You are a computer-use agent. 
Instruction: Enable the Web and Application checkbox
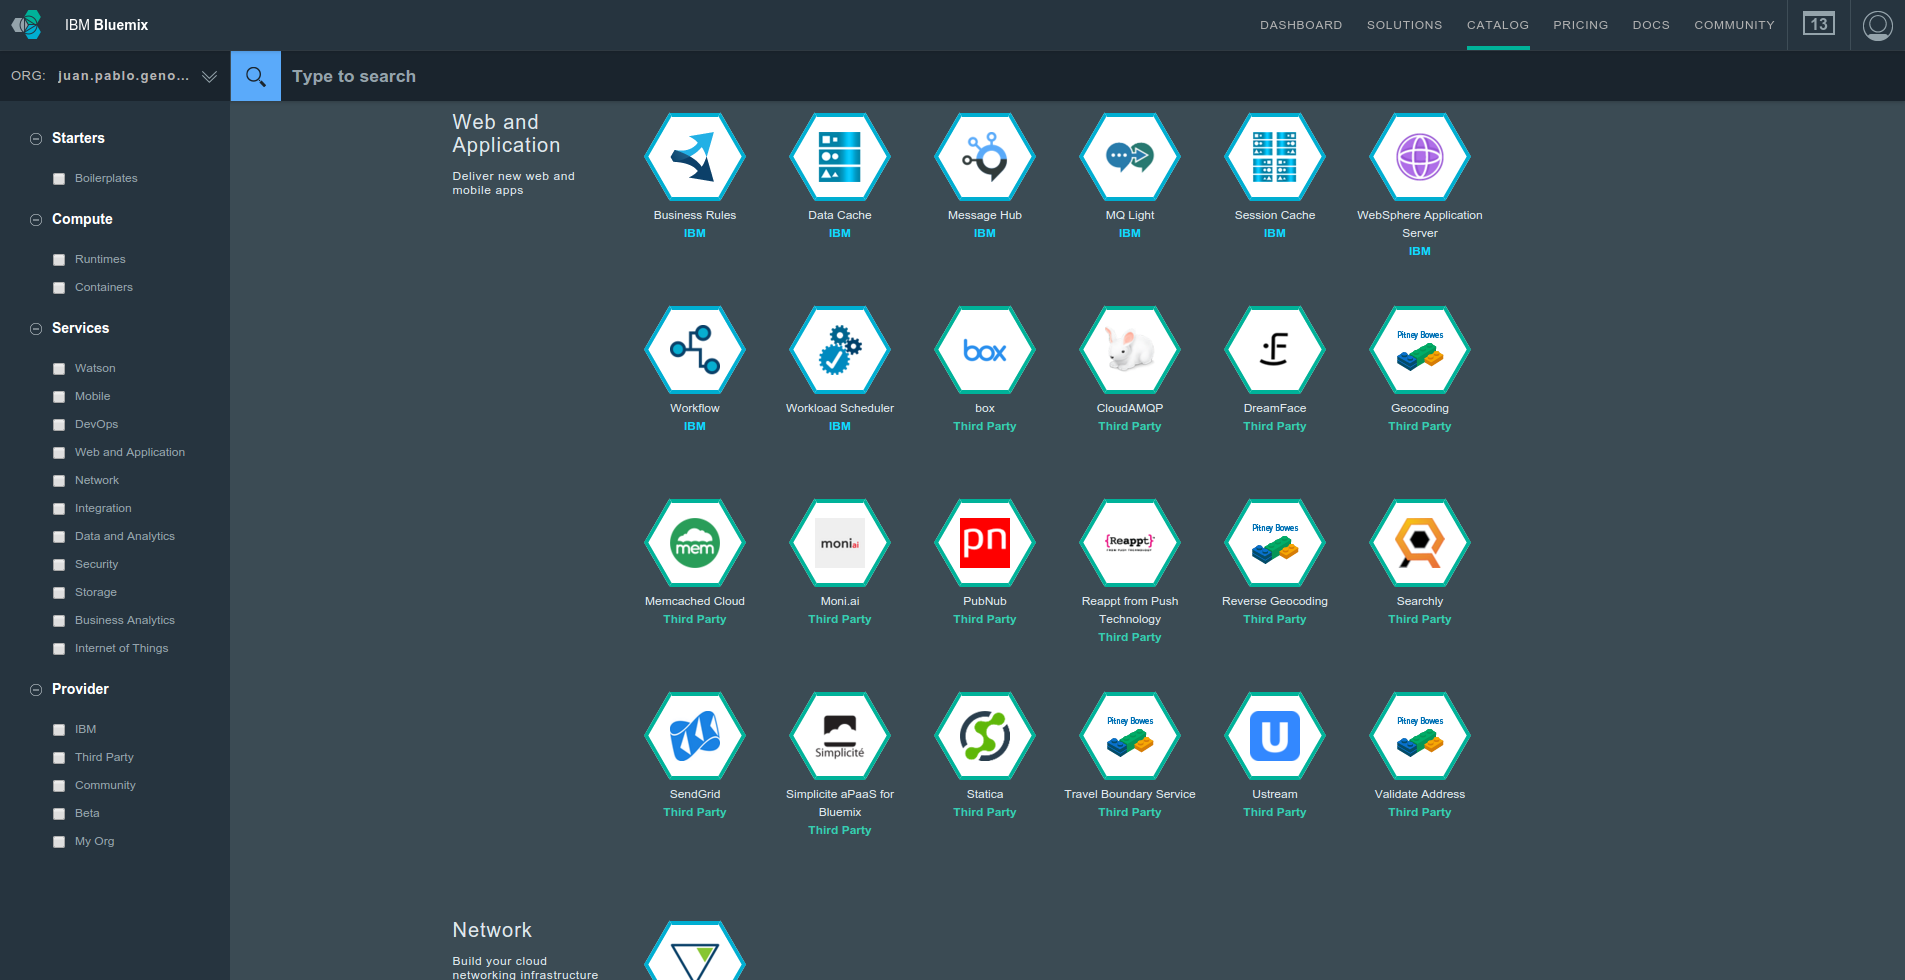[59, 453]
